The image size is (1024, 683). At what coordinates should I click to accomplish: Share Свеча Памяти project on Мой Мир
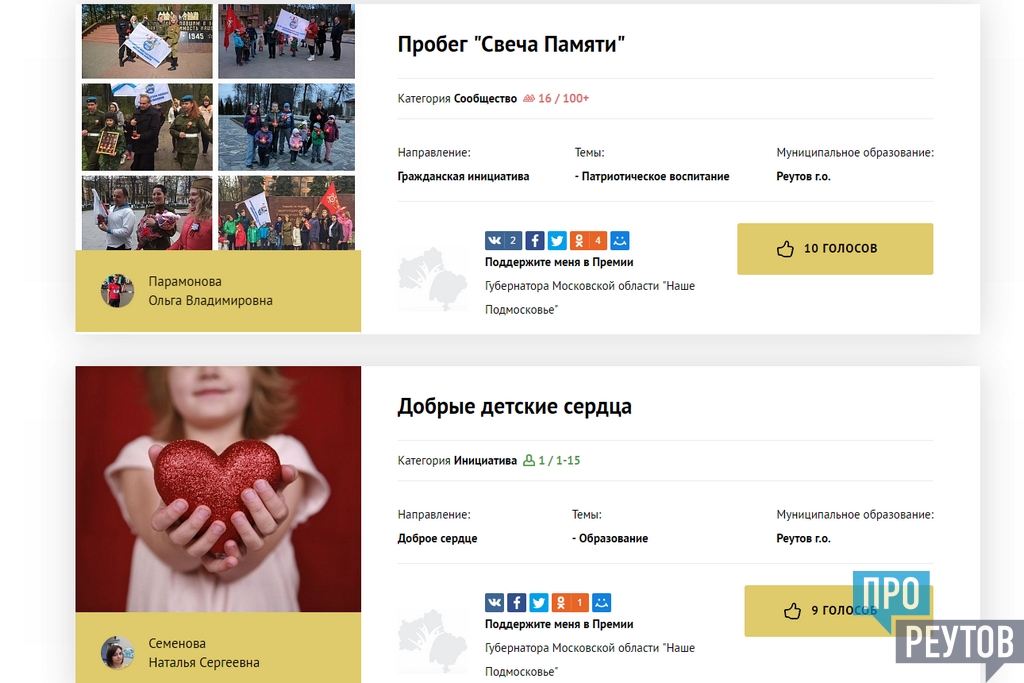point(620,240)
